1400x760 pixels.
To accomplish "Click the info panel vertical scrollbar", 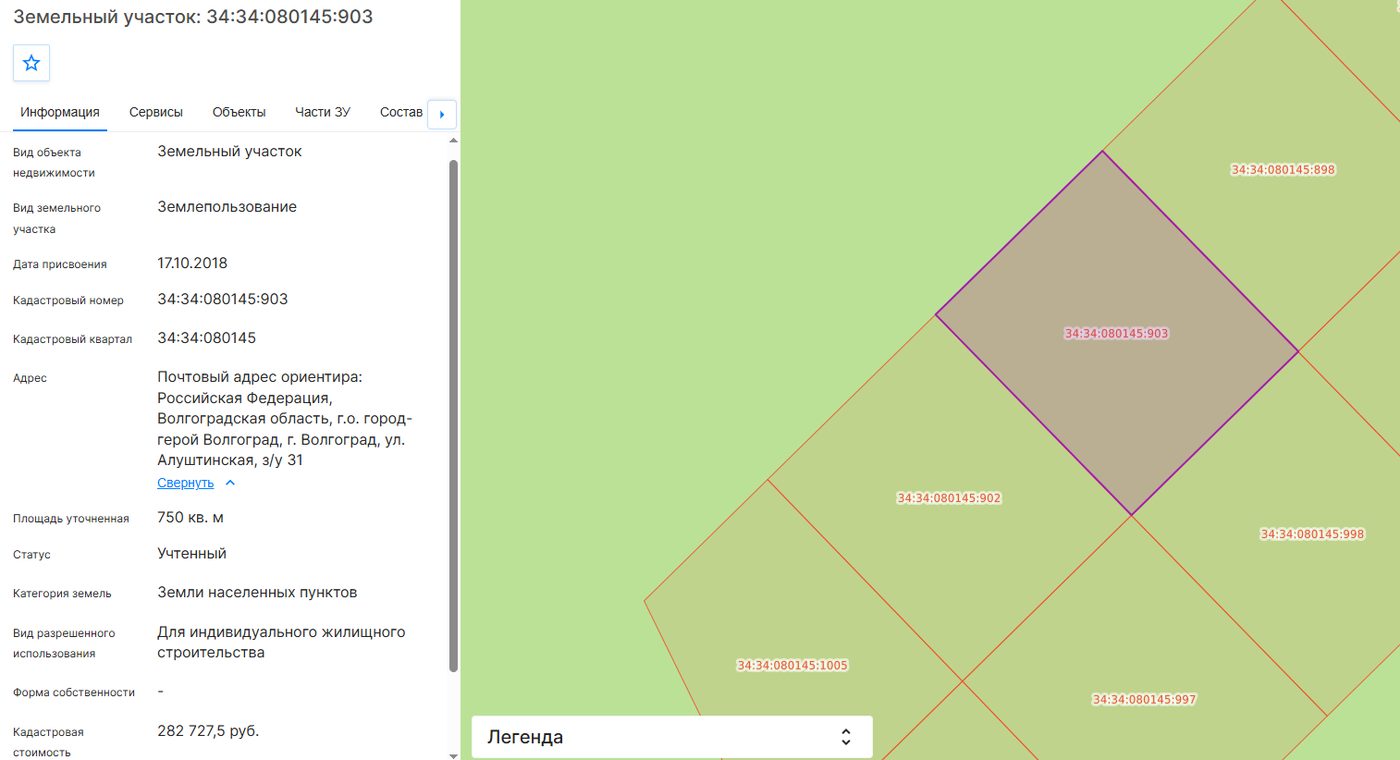I will pyautogui.click(x=453, y=415).
